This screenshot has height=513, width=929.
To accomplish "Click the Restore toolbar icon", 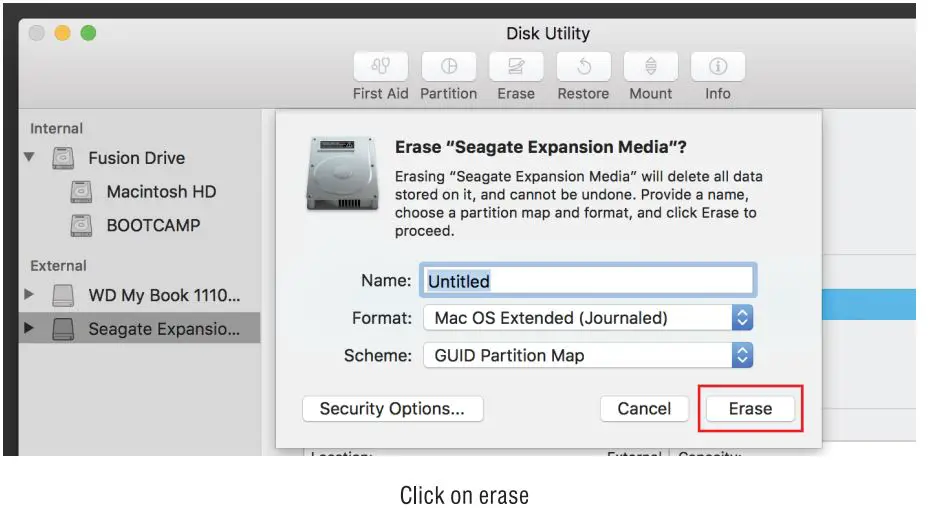I will (x=583, y=67).
